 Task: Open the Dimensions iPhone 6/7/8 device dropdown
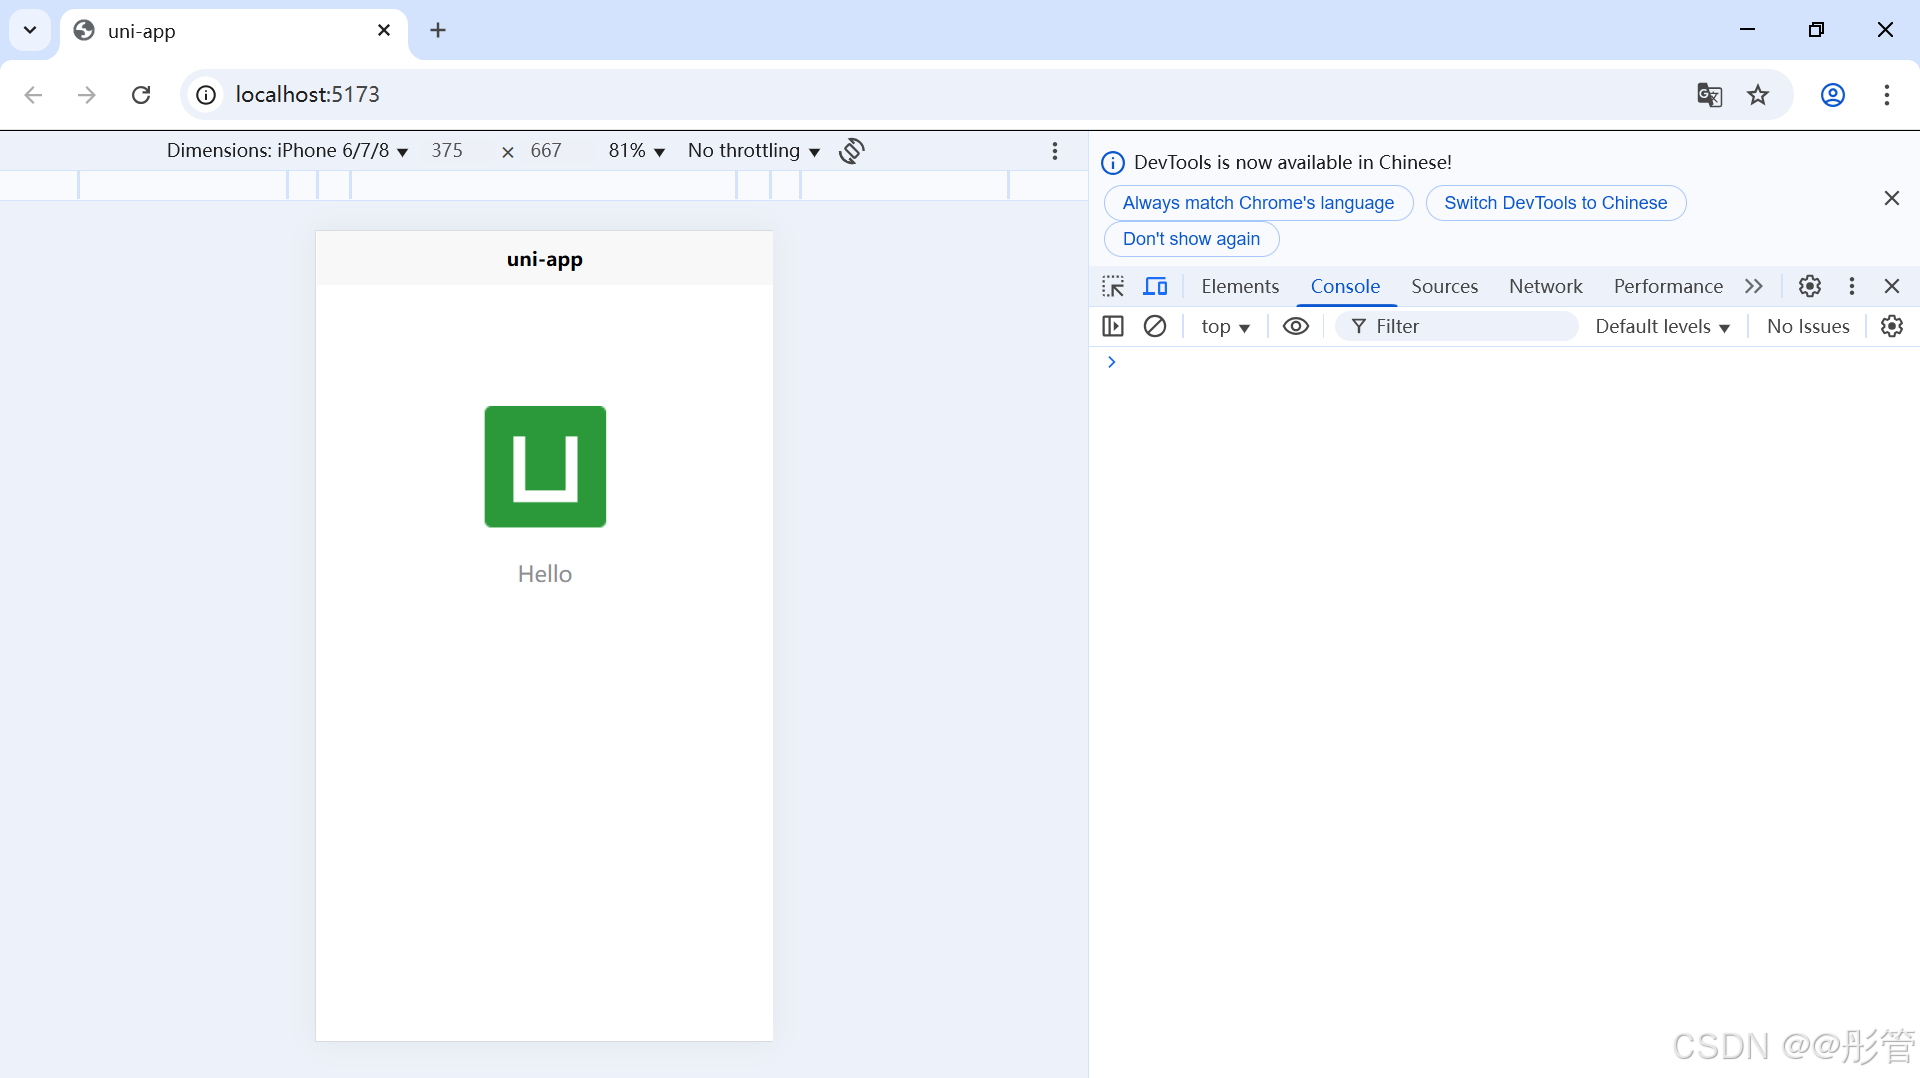287,150
